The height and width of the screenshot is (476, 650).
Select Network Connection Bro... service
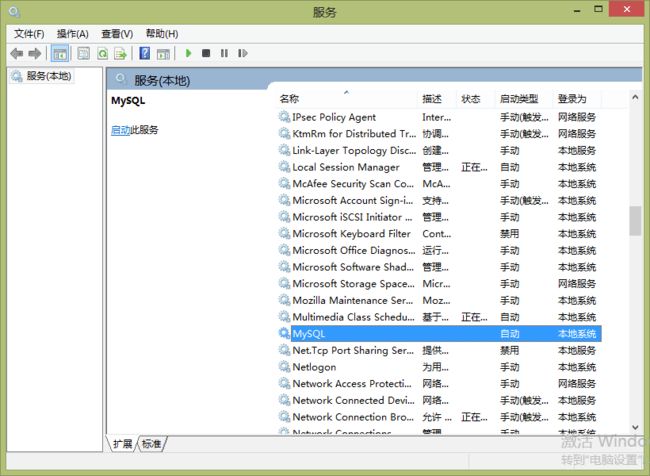[439, 417]
